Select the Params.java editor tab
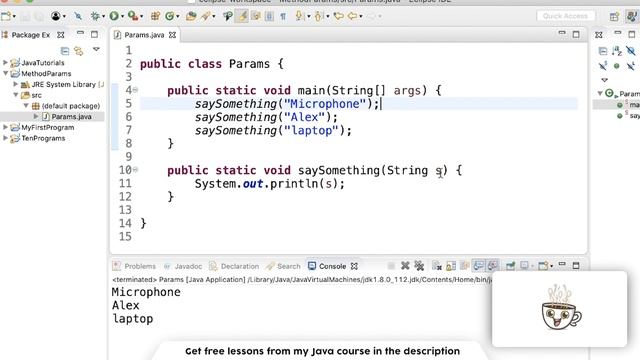 pyautogui.click(x=144, y=35)
